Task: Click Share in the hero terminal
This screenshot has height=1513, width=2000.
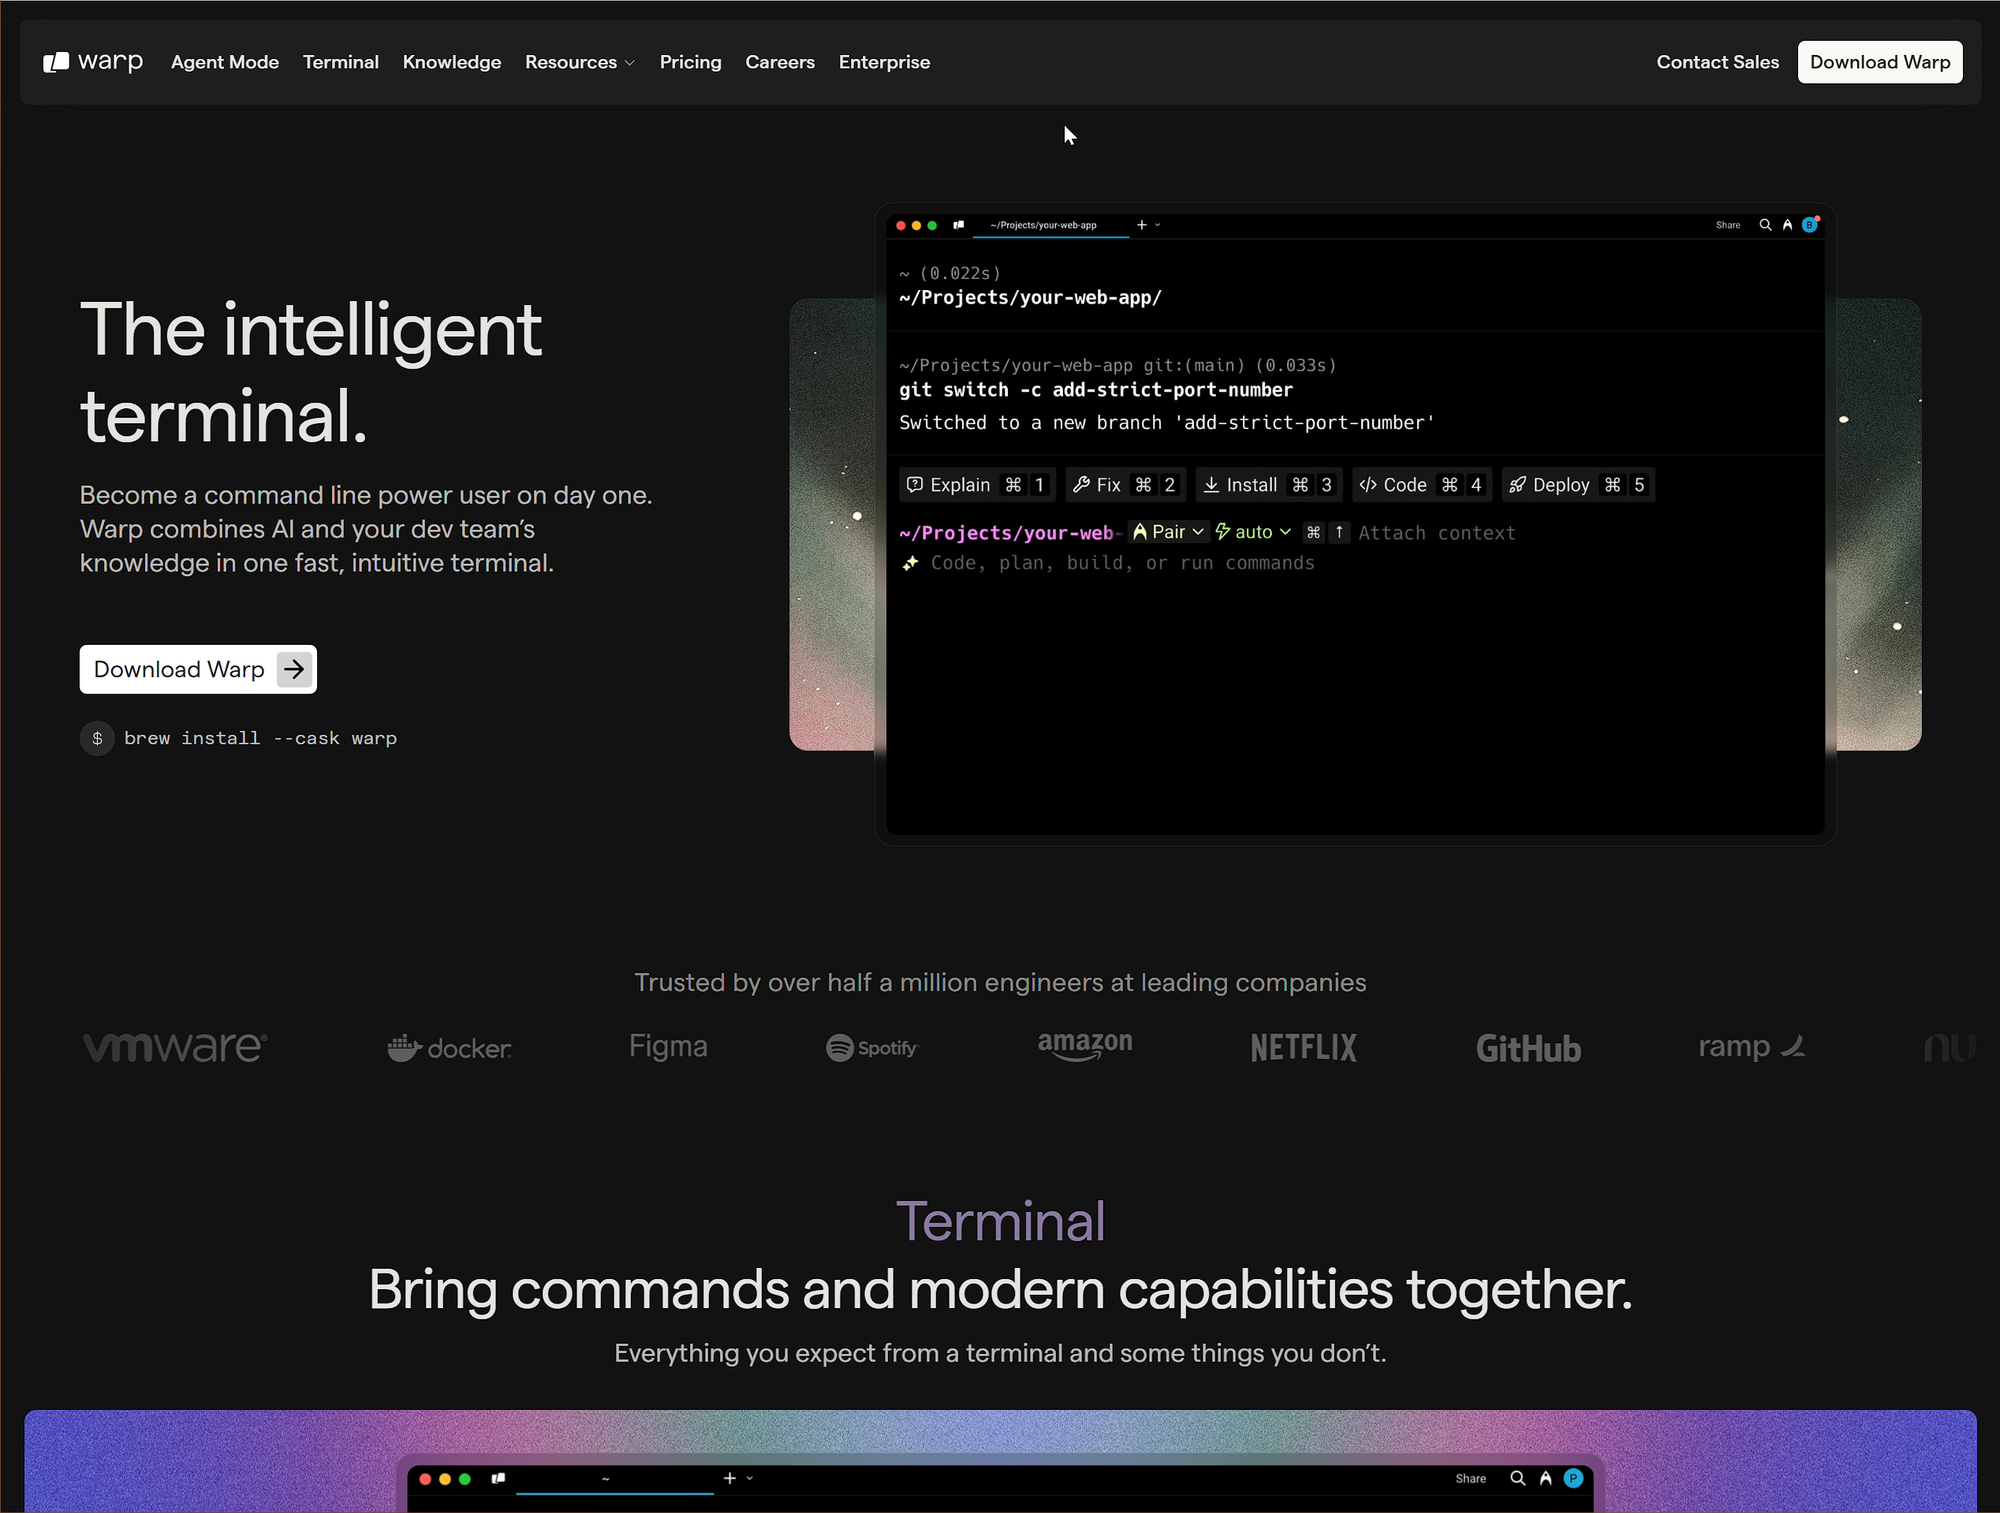Action: (x=1727, y=225)
